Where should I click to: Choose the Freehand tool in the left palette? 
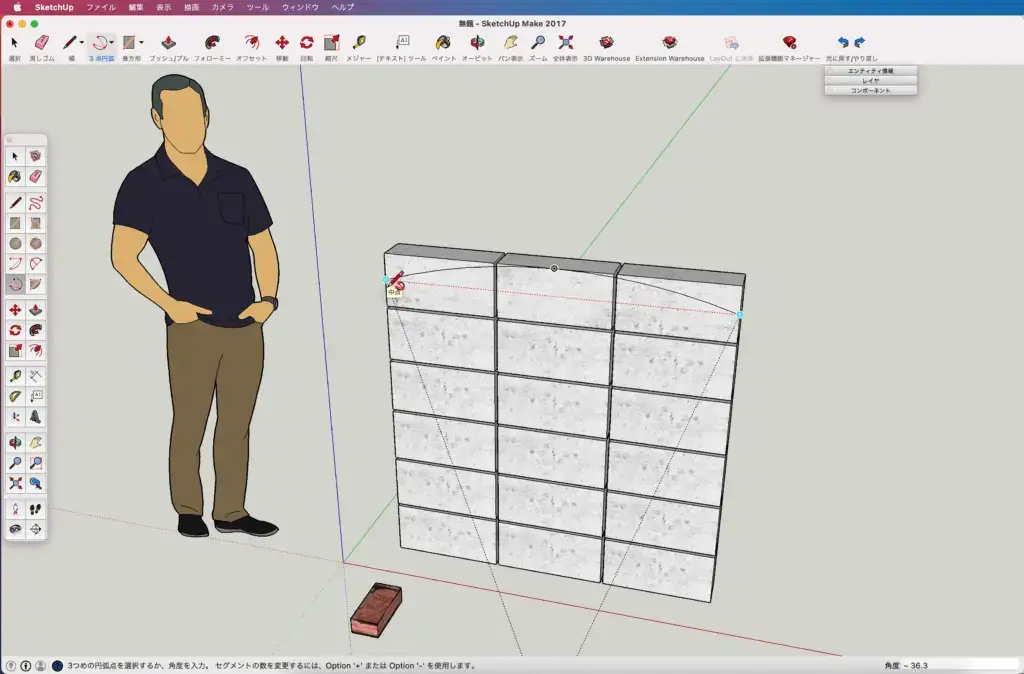(x=35, y=202)
